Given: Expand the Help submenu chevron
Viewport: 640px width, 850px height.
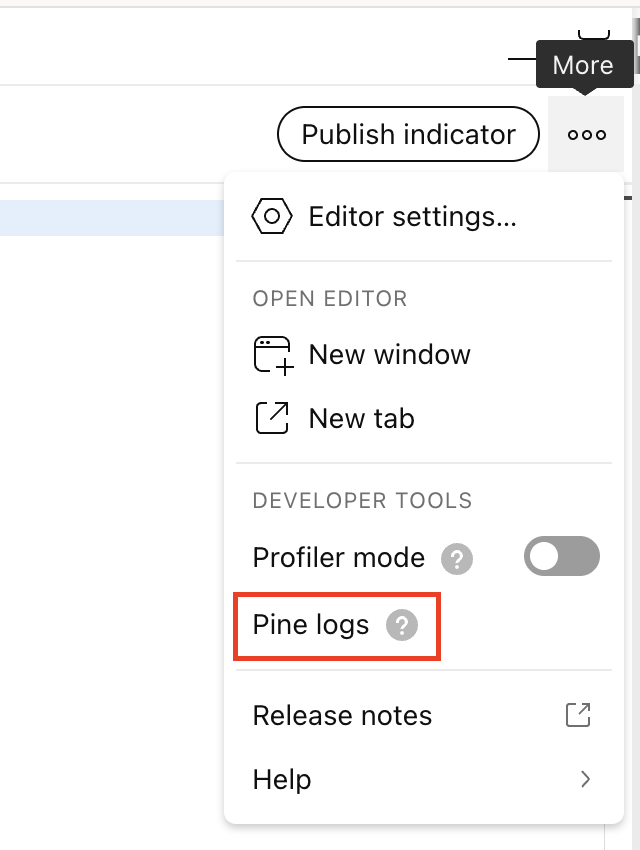Looking at the screenshot, I should pyautogui.click(x=586, y=779).
